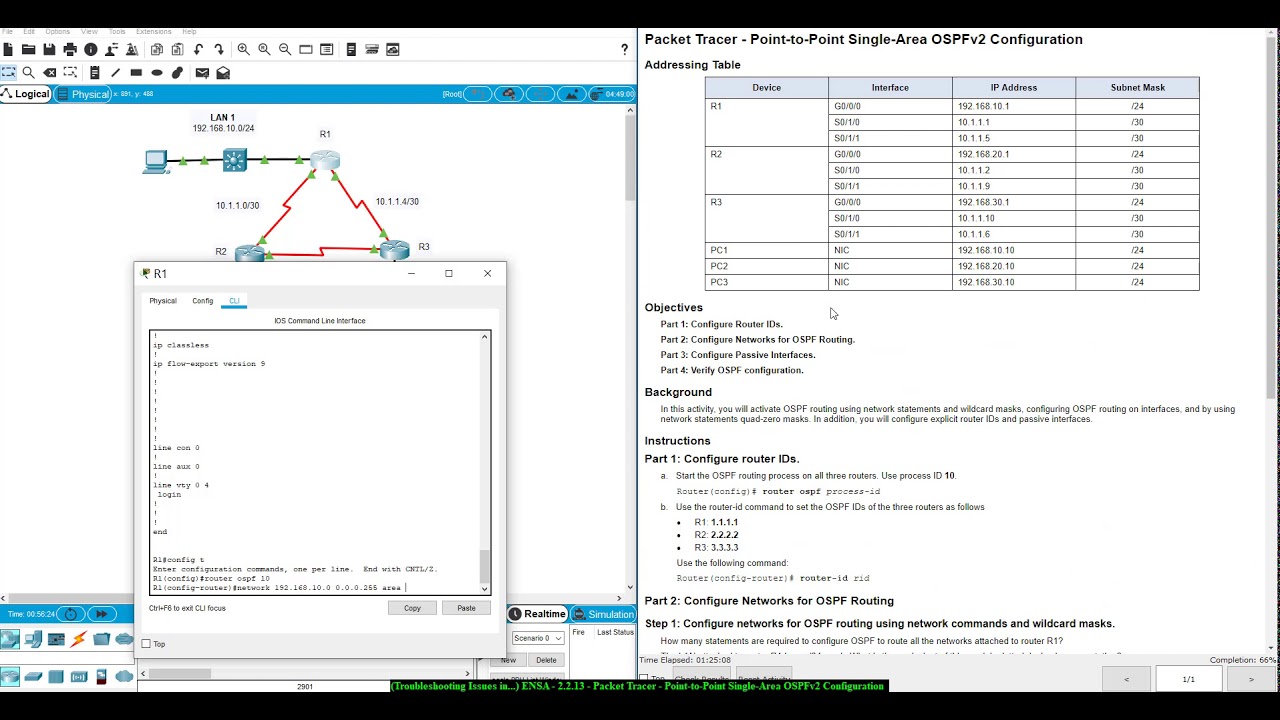The width and height of the screenshot is (1280, 720).
Task: Add simple PDU envelope icon
Action: pyautogui.click(x=202, y=72)
